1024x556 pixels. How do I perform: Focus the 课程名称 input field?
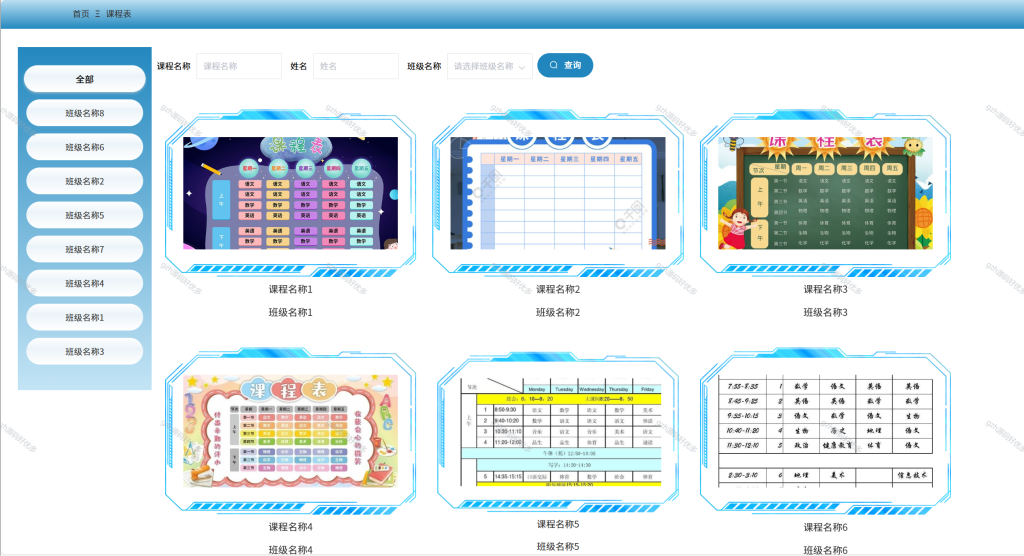(x=239, y=66)
